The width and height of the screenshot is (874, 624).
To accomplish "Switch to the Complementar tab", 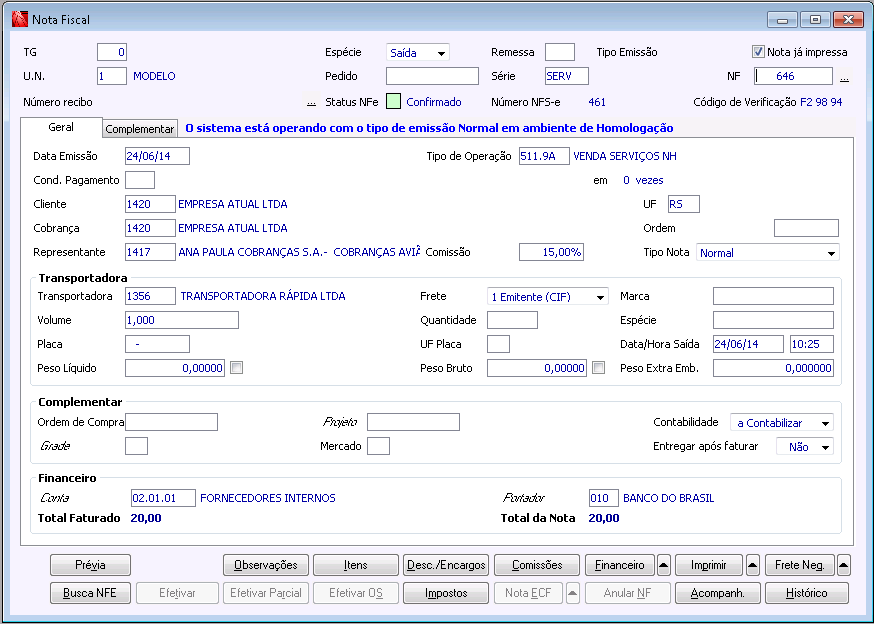I will 140,129.
